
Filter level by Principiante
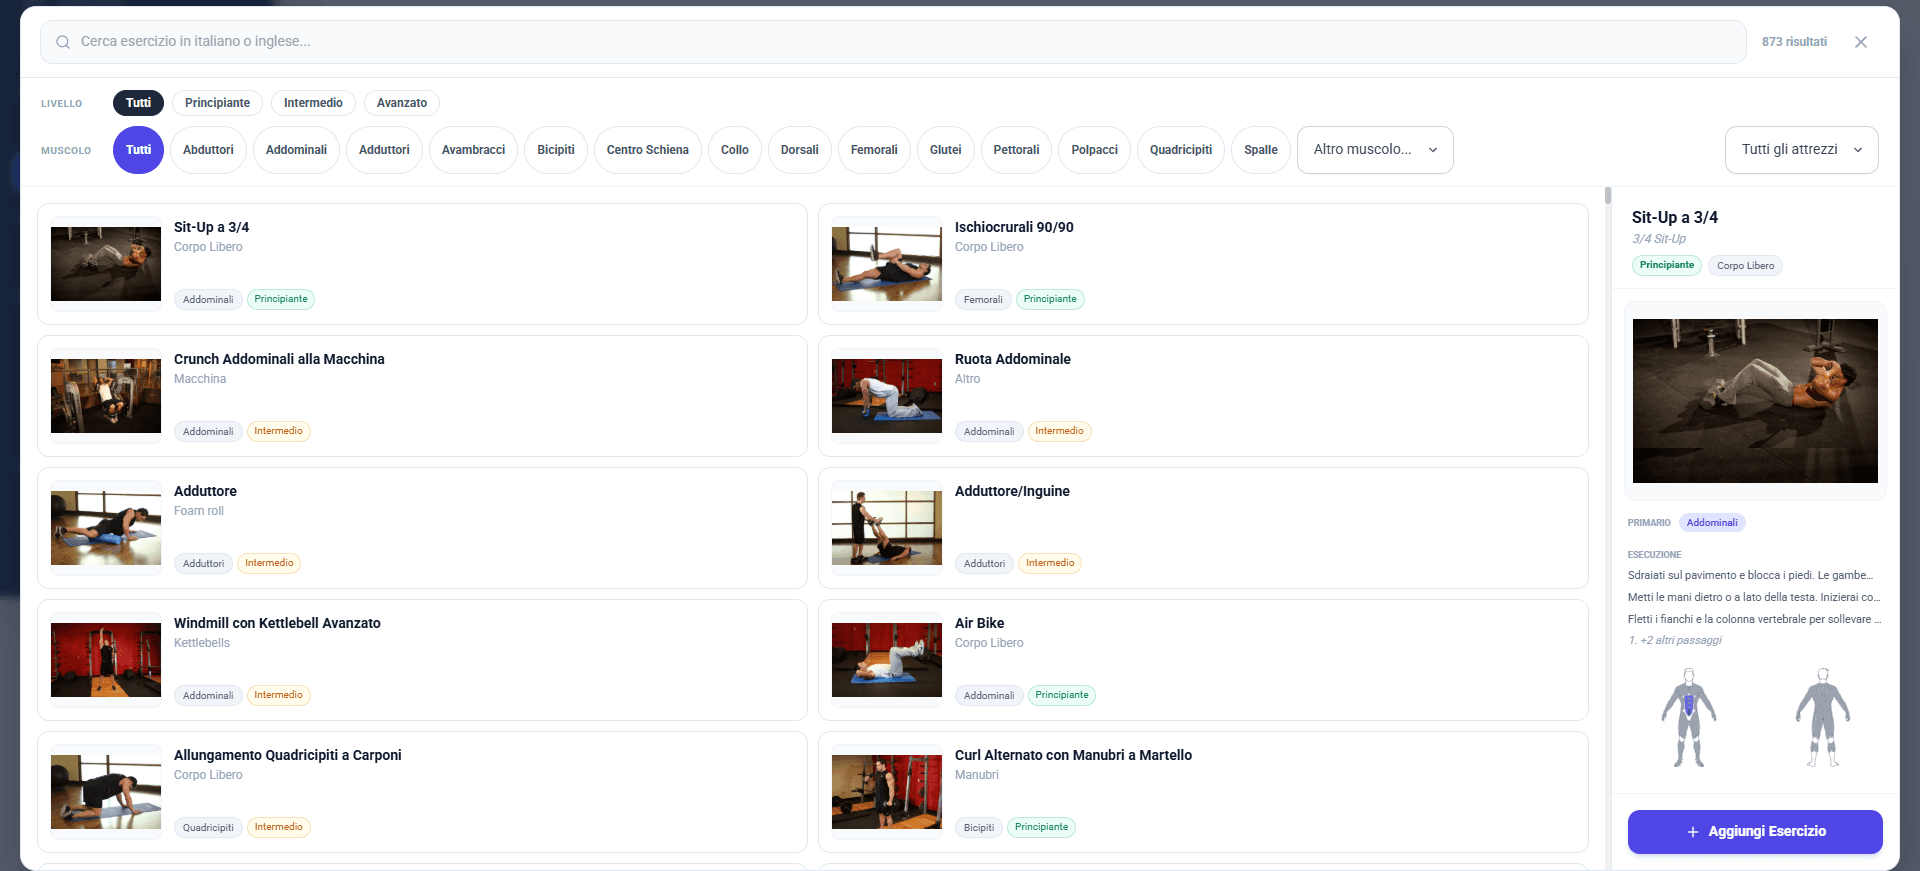217,103
